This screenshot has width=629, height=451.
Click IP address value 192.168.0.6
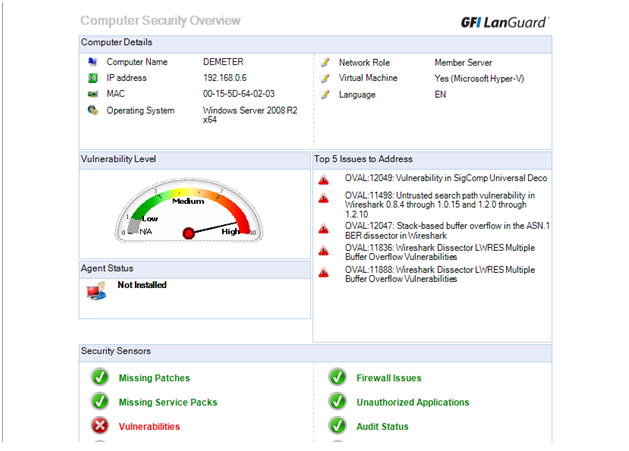225,78
